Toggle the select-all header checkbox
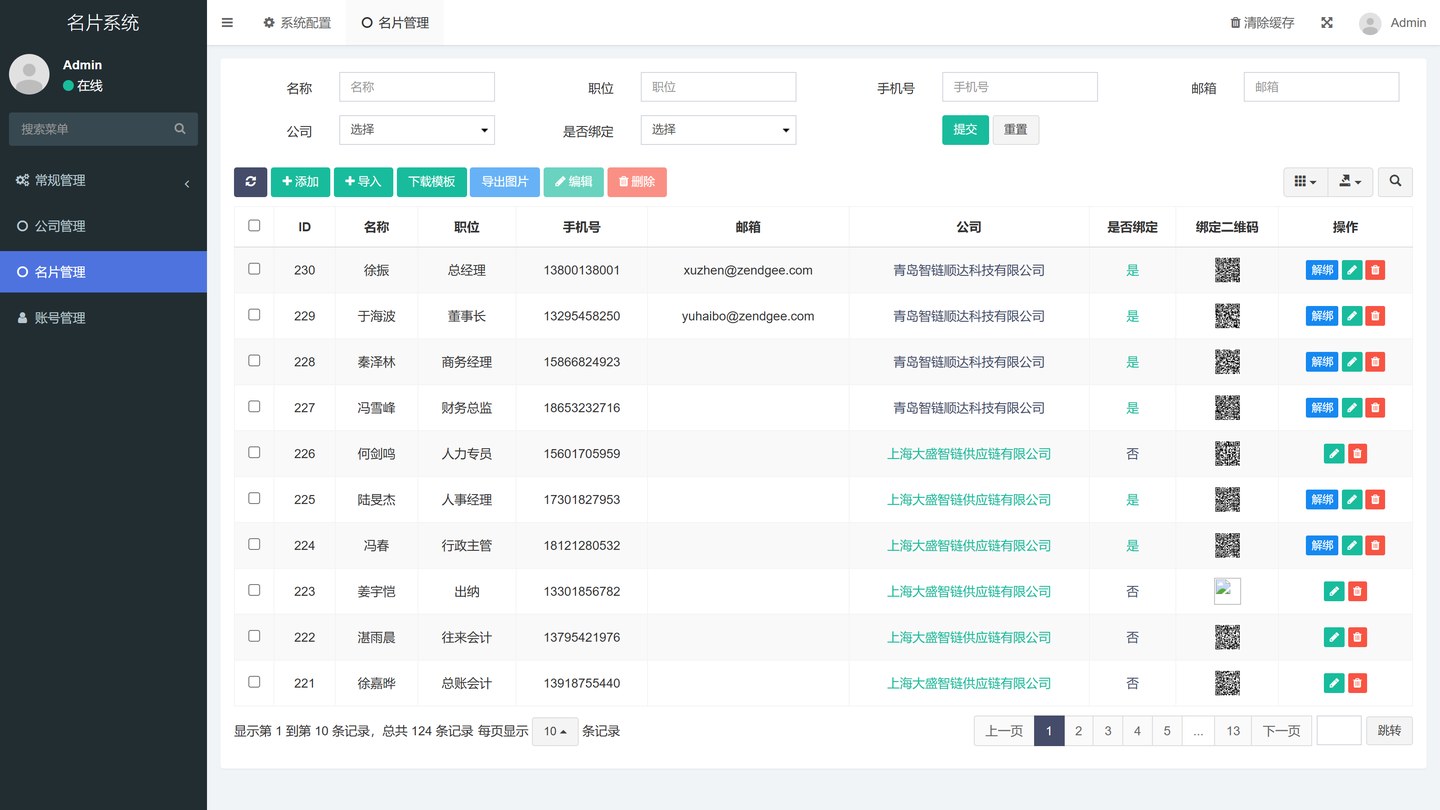This screenshot has height=810, width=1440. tap(254, 226)
